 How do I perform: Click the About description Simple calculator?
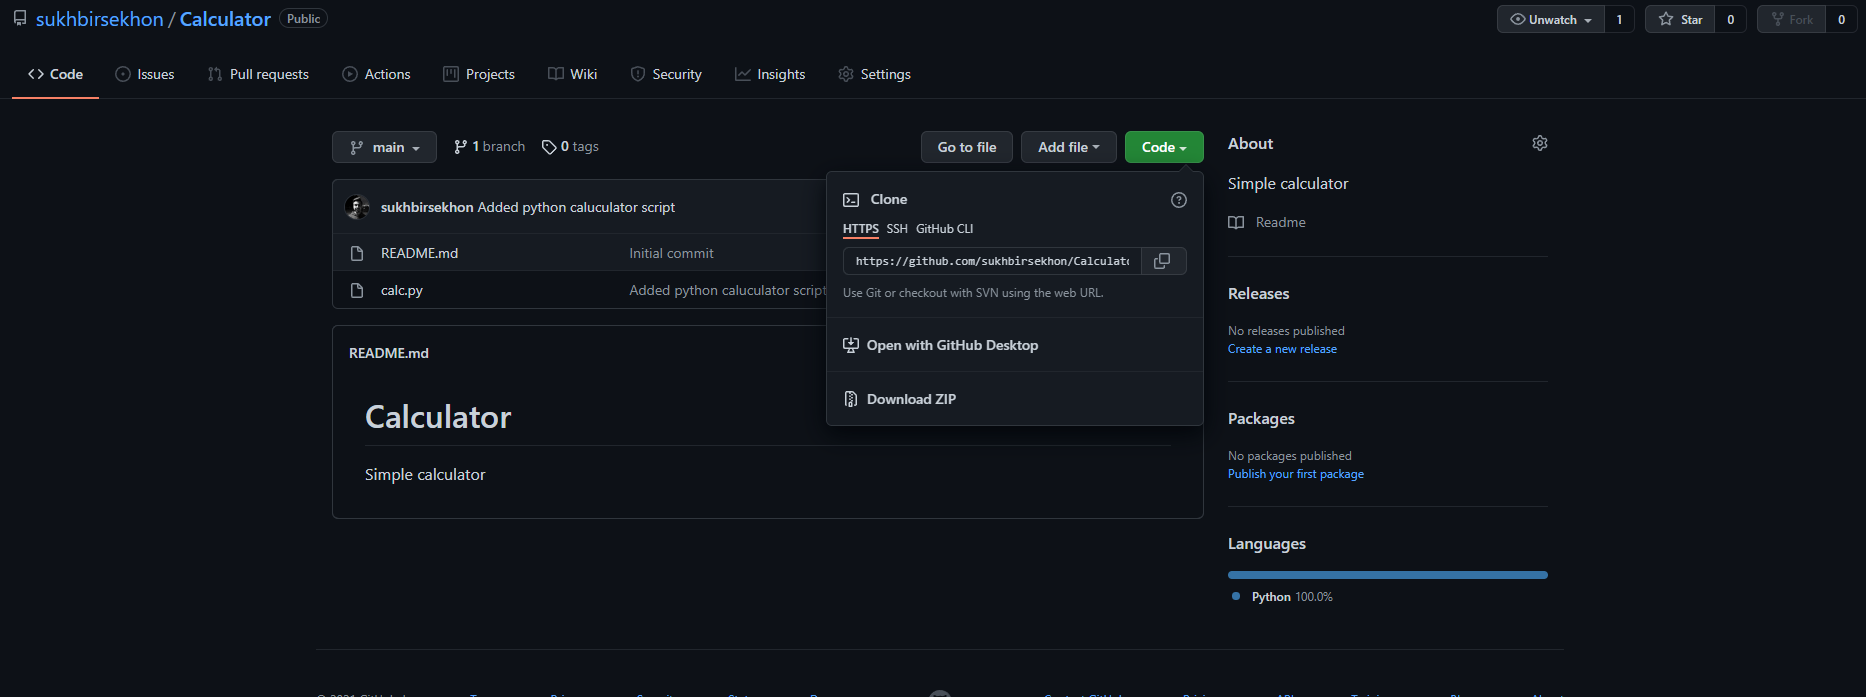point(1288,184)
